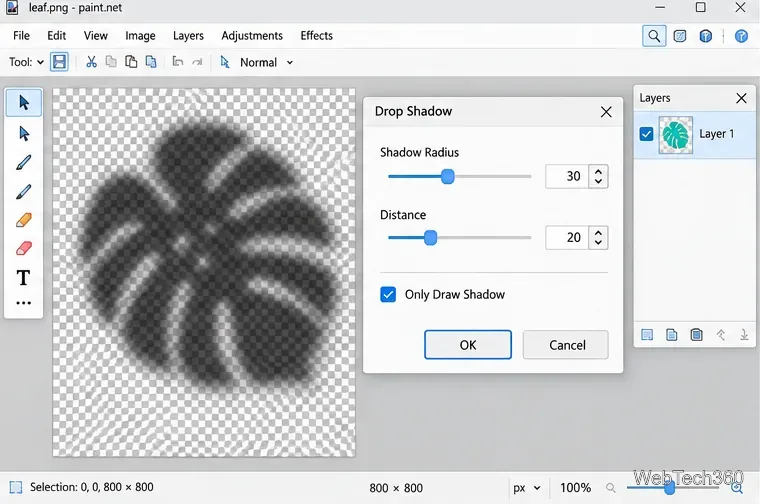760x504 pixels.
Task: Increase Shadow Radius with up stepper
Action: pos(598,172)
